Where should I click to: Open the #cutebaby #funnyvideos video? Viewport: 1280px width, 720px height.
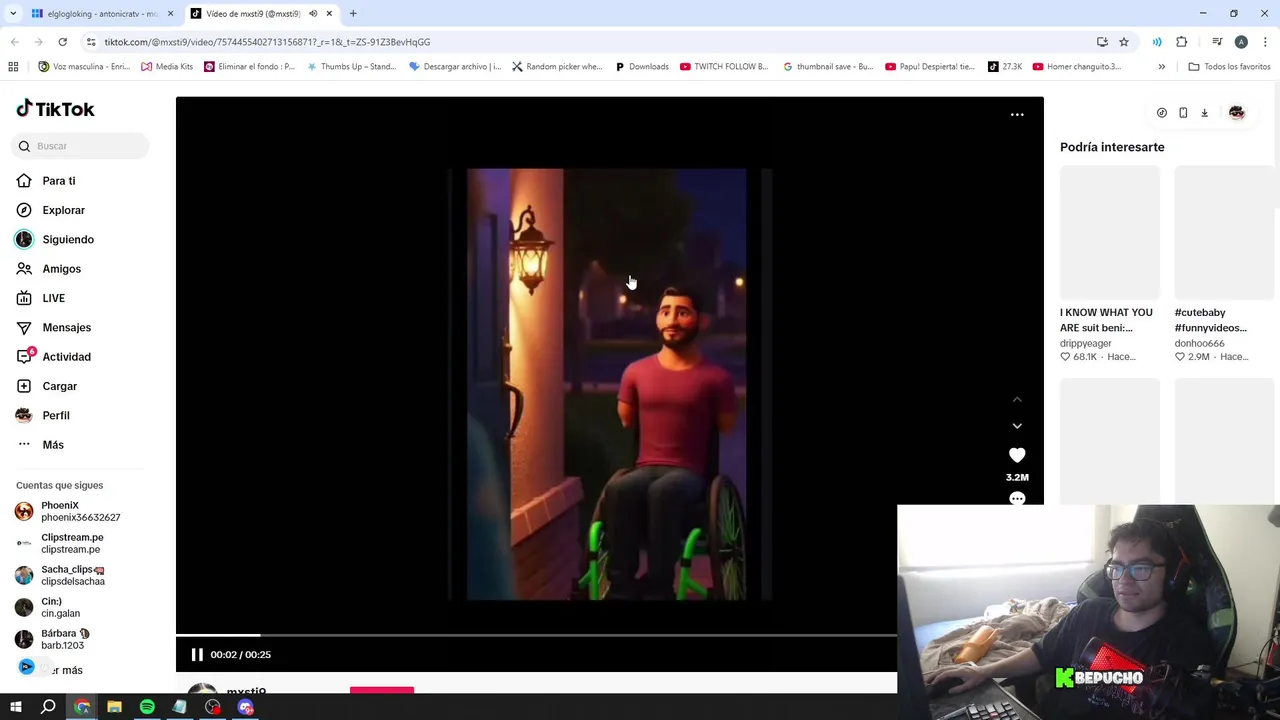[x=1224, y=232]
